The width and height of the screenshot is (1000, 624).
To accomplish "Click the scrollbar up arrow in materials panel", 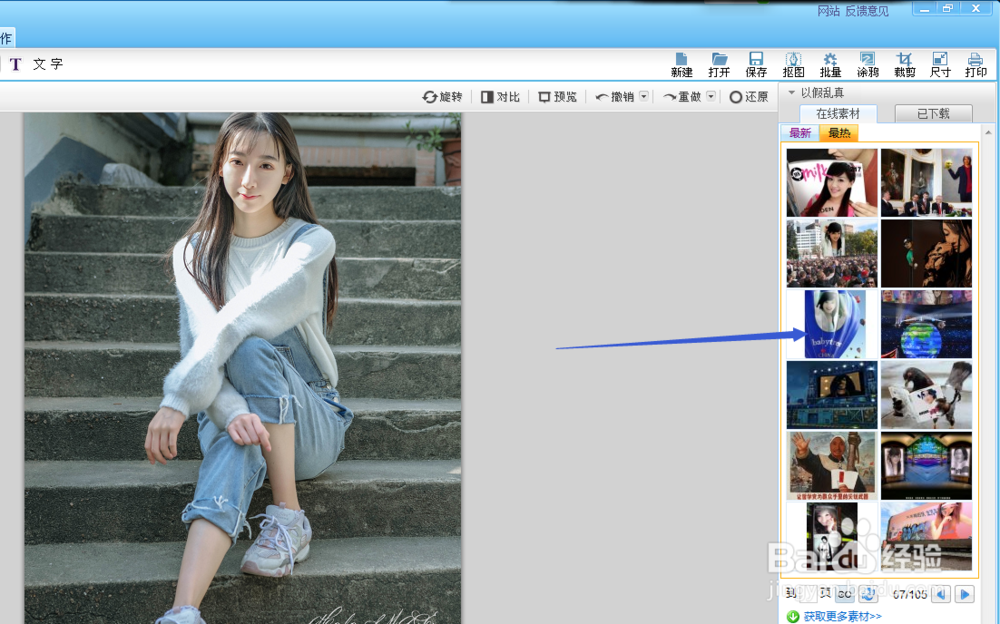I will click(989, 132).
